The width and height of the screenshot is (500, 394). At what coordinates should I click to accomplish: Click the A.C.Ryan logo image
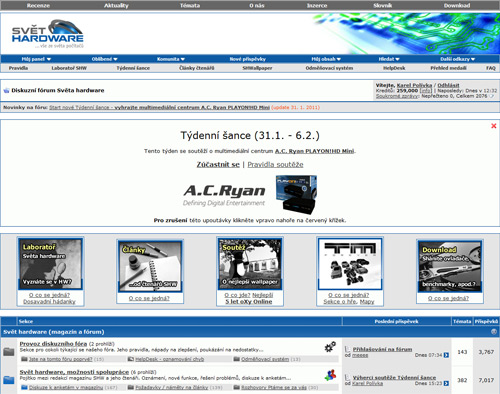pyautogui.click(x=224, y=195)
